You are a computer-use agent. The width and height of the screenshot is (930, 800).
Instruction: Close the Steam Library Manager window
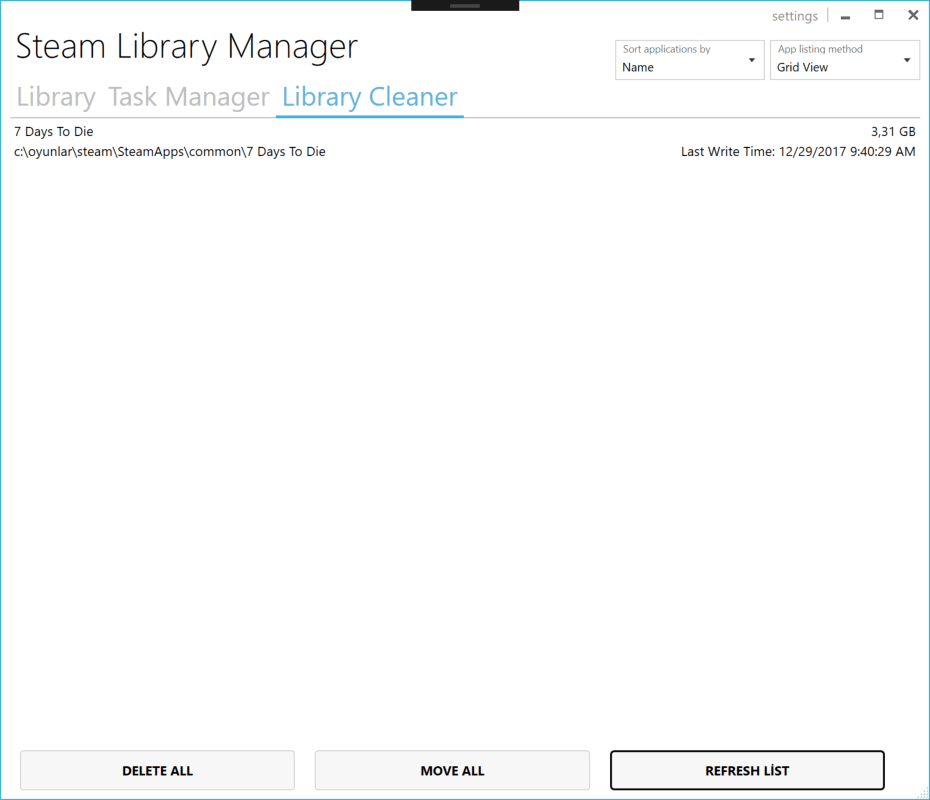pyautogui.click(x=913, y=15)
